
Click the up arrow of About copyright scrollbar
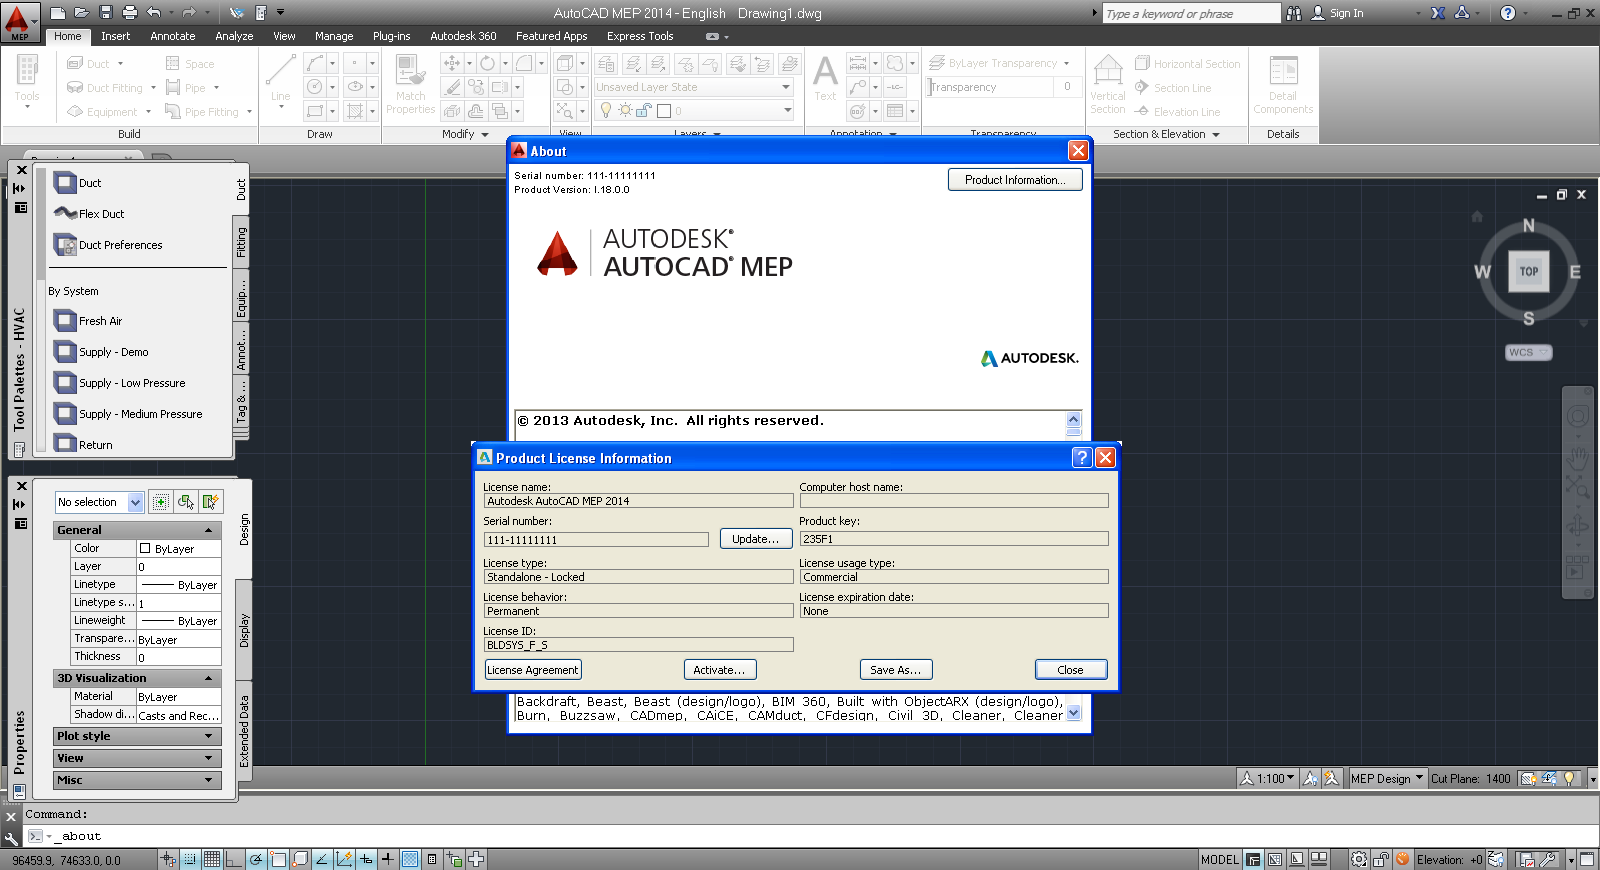(1073, 419)
